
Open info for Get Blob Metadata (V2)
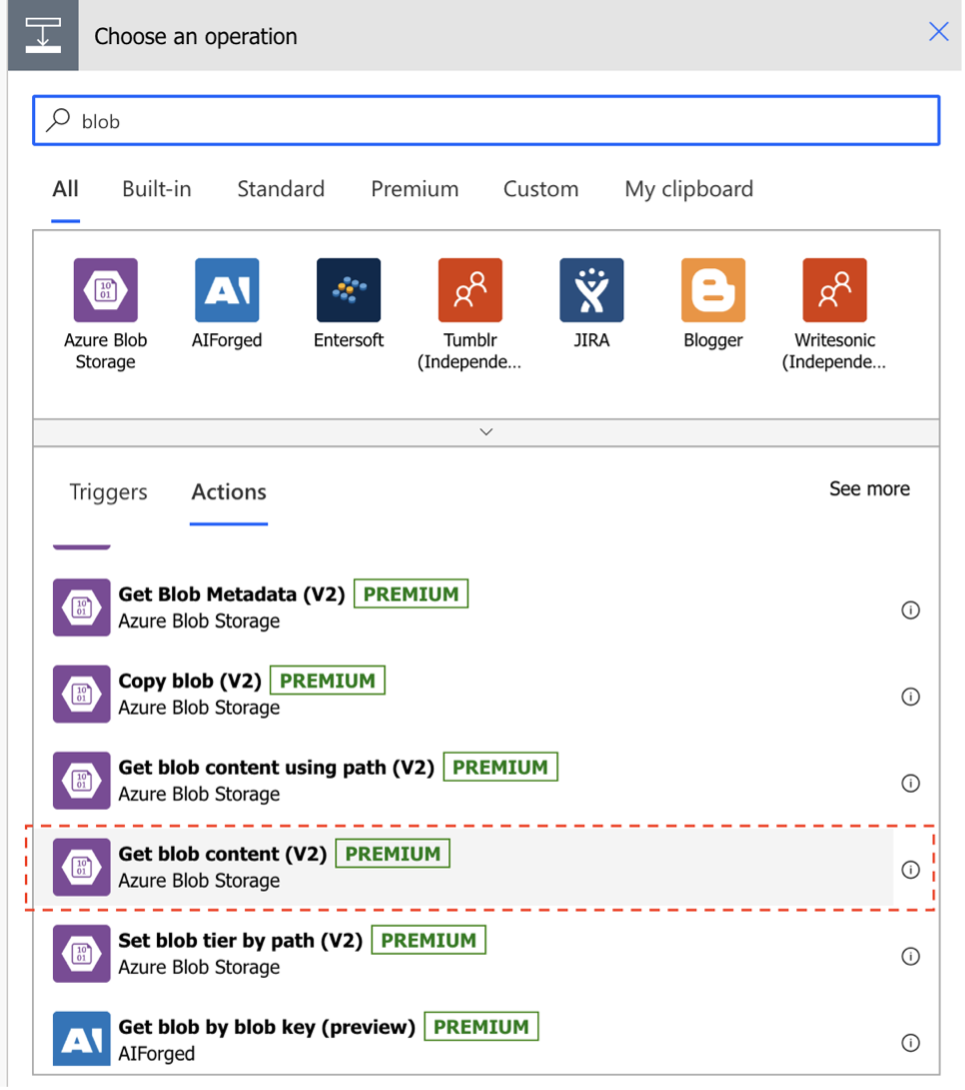[910, 610]
